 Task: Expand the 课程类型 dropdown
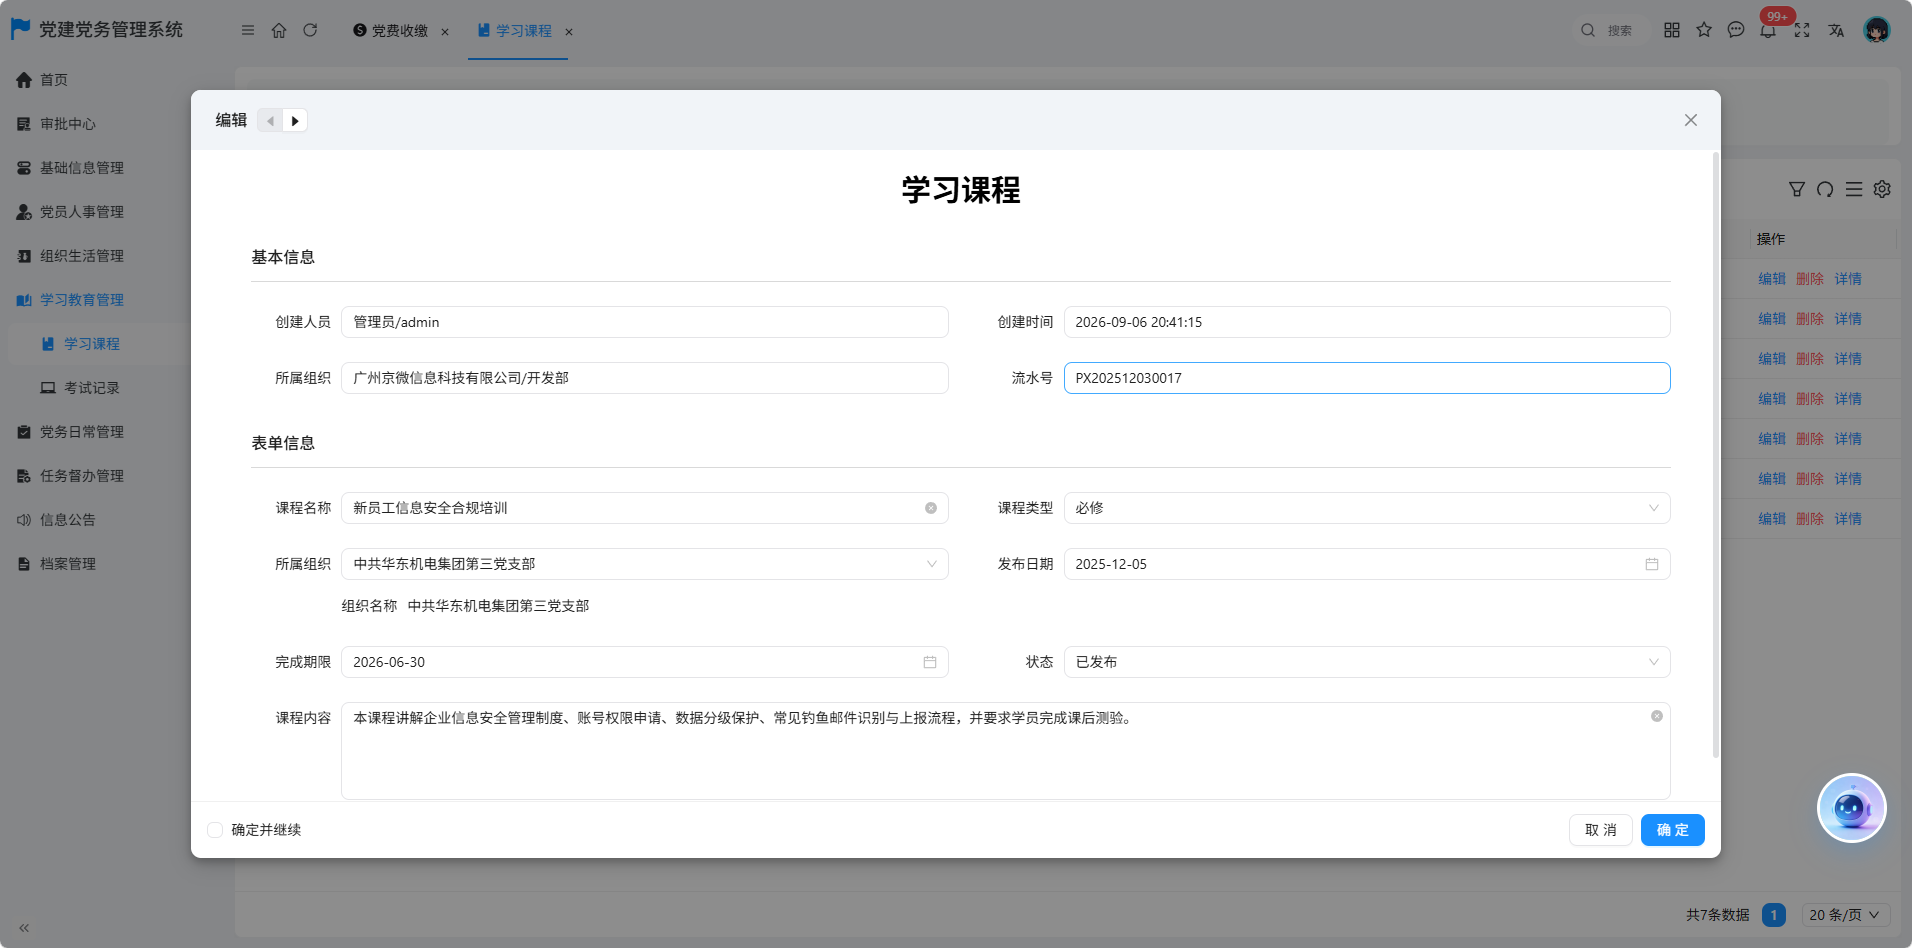[x=1367, y=508]
